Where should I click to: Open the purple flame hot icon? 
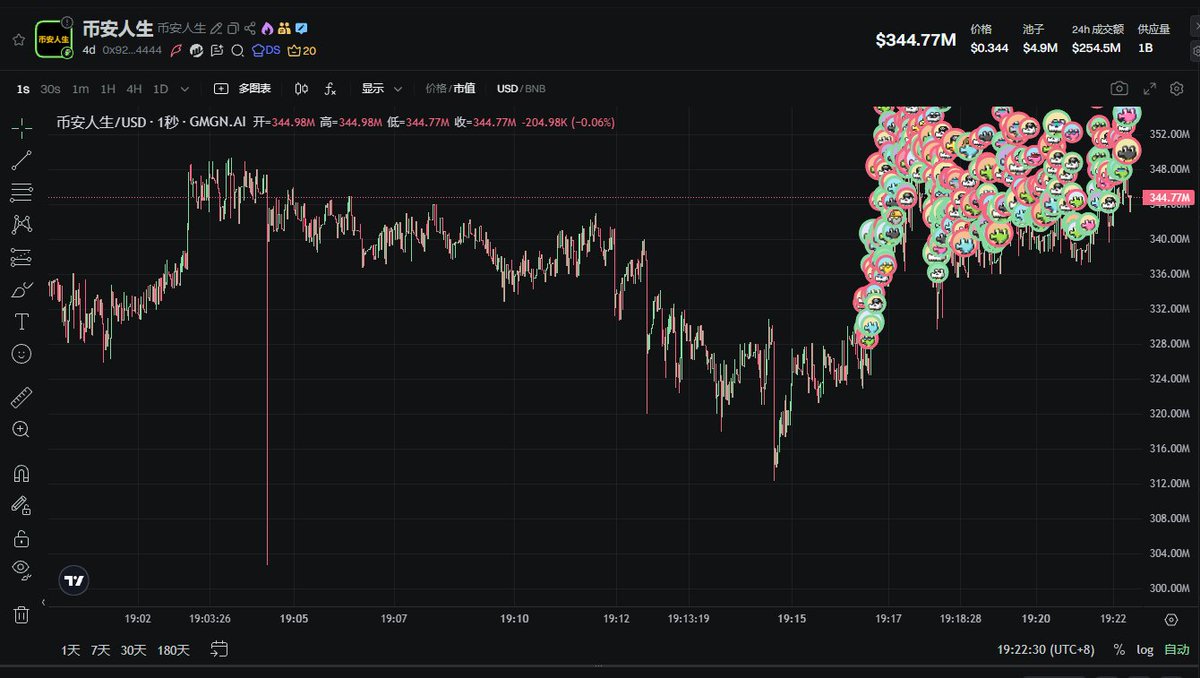point(267,28)
